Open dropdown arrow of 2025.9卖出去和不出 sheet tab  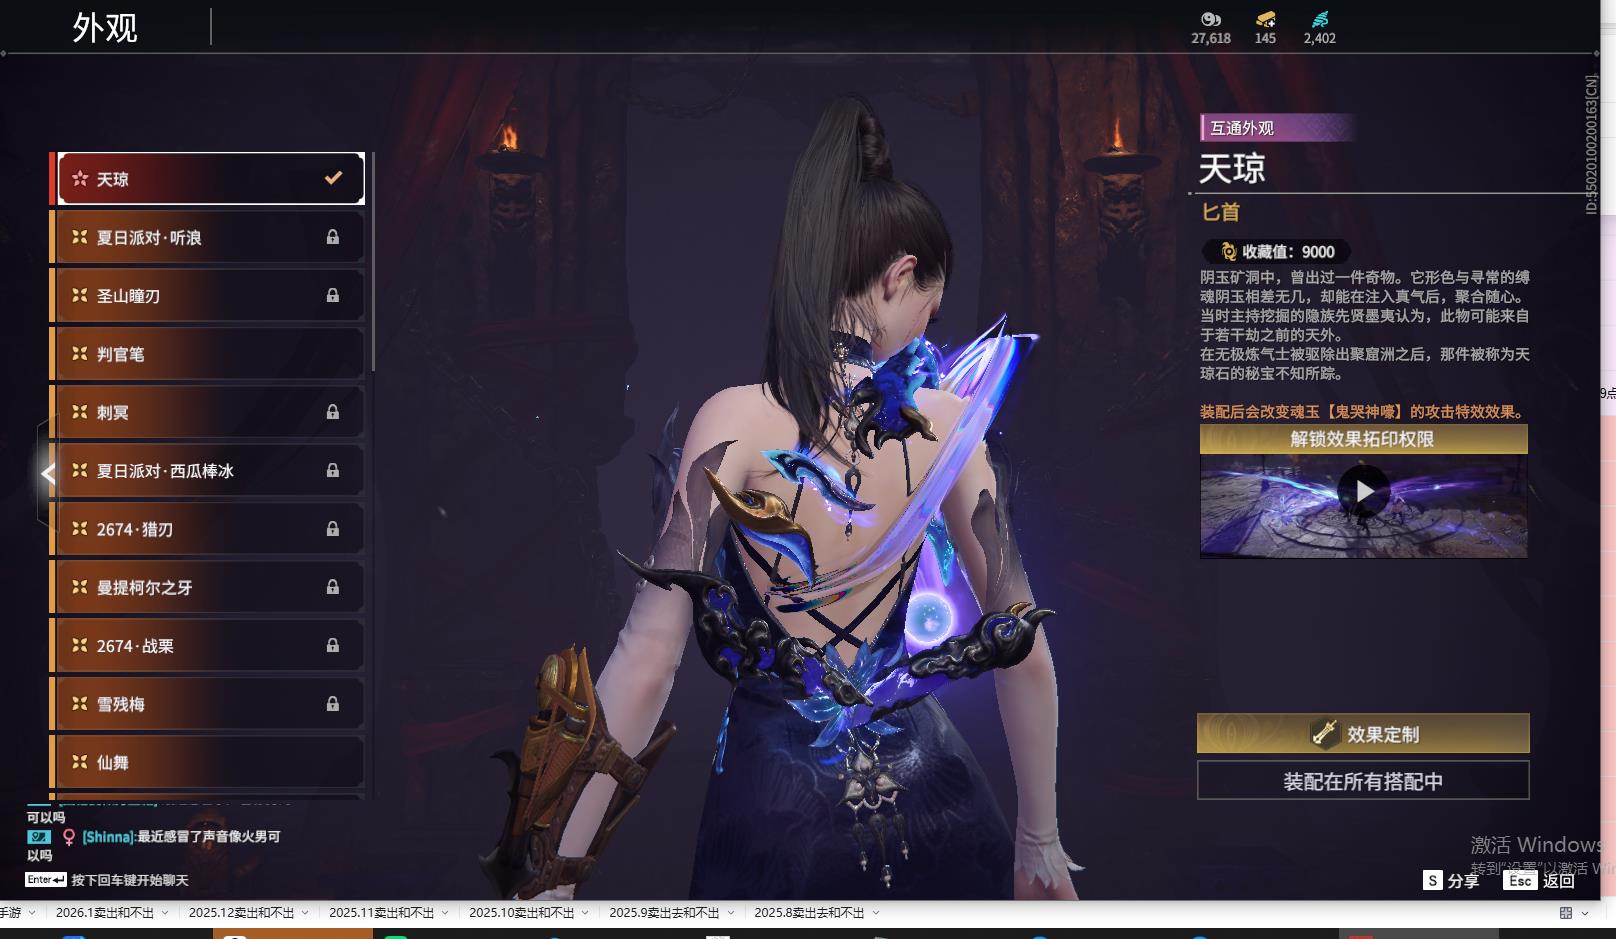[731, 913]
